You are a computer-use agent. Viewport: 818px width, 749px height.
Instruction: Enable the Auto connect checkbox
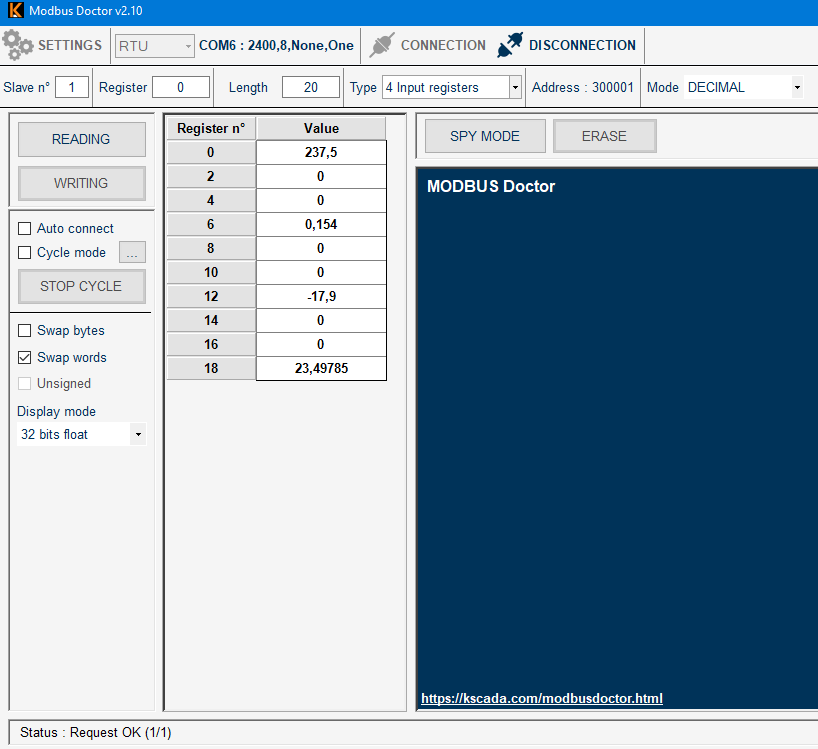point(25,229)
